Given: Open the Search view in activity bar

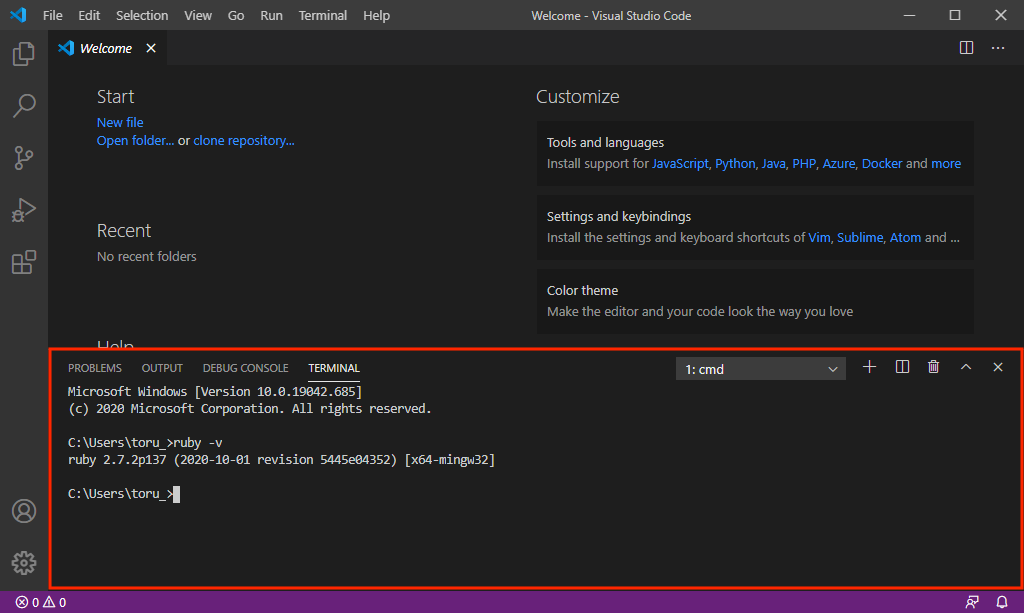Looking at the screenshot, I should 24,106.
